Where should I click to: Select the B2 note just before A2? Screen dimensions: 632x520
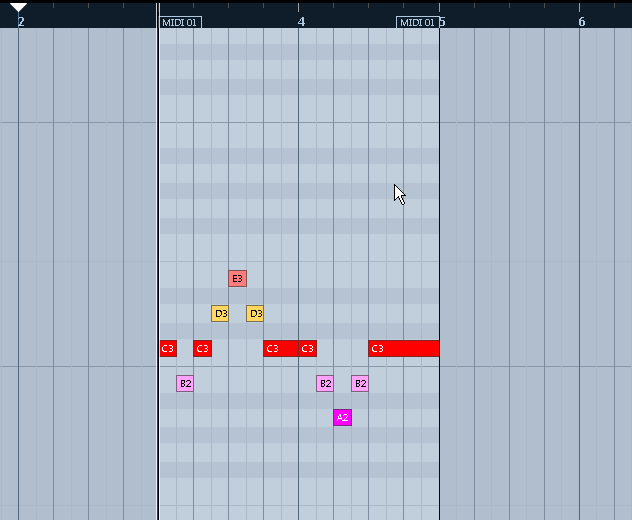coord(325,383)
